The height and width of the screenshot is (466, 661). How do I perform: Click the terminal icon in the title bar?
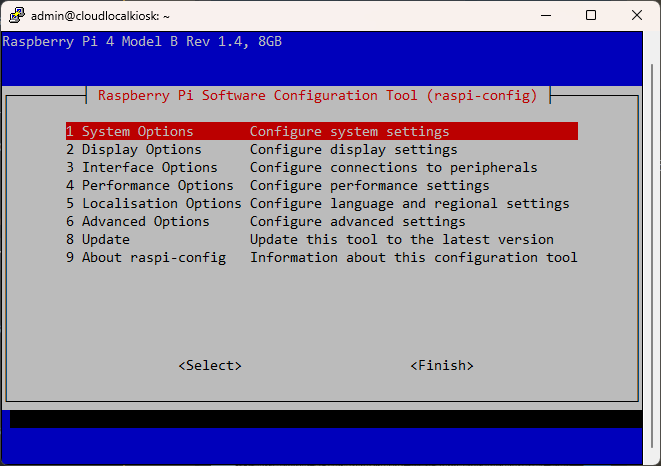(16, 16)
